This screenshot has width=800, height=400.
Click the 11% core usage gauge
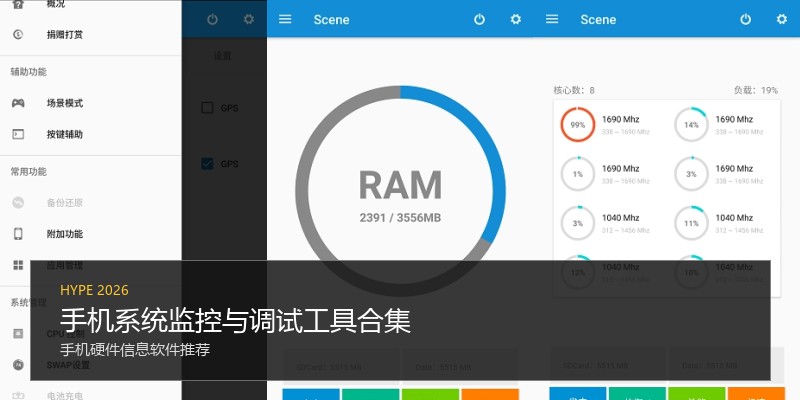point(691,223)
